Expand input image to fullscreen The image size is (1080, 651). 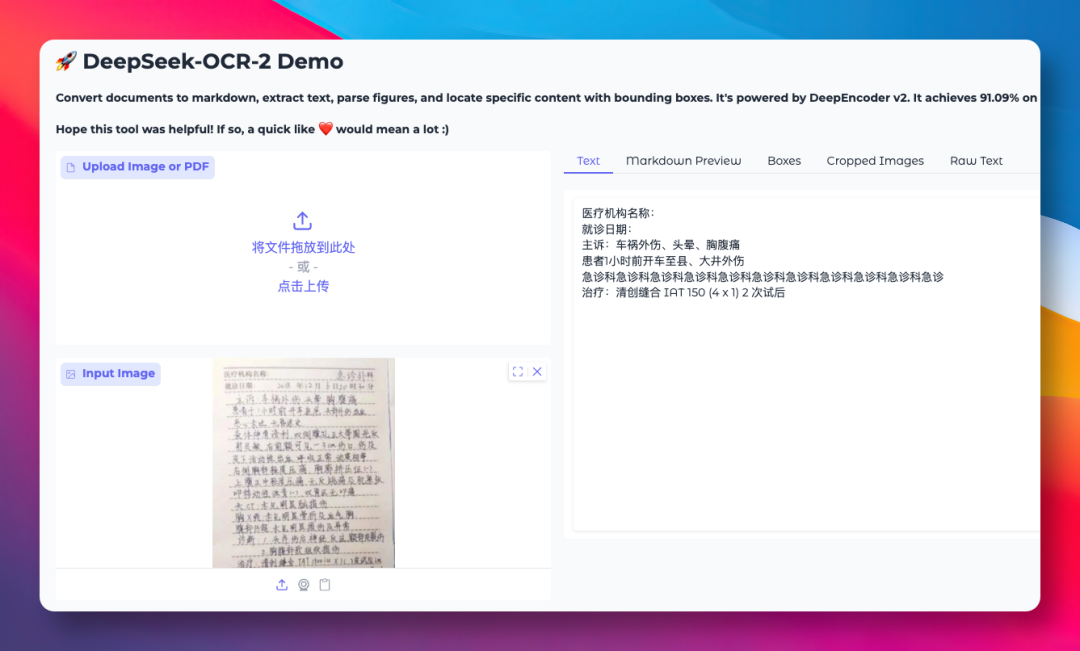click(x=518, y=371)
